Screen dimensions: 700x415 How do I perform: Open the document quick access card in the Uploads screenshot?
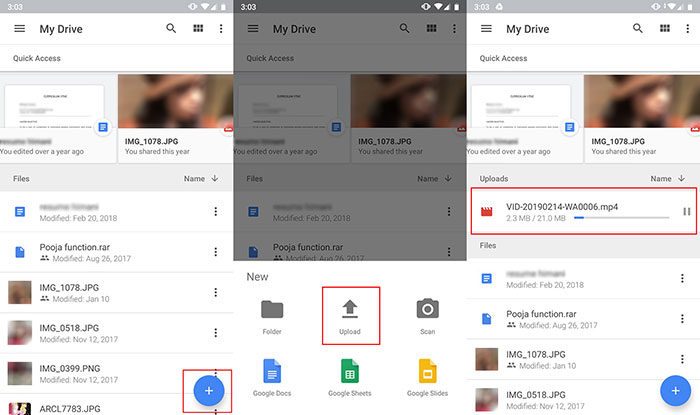(525, 118)
